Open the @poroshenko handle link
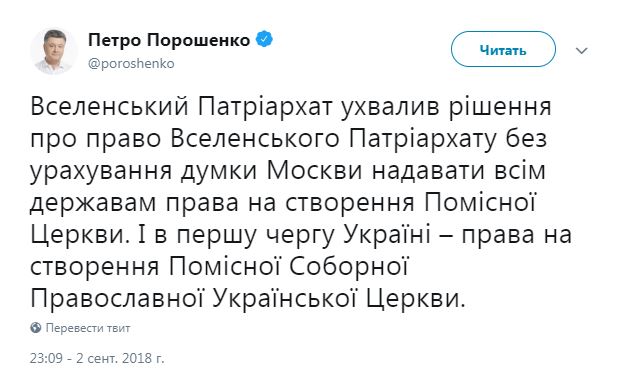617x375 pixels. tap(131, 63)
